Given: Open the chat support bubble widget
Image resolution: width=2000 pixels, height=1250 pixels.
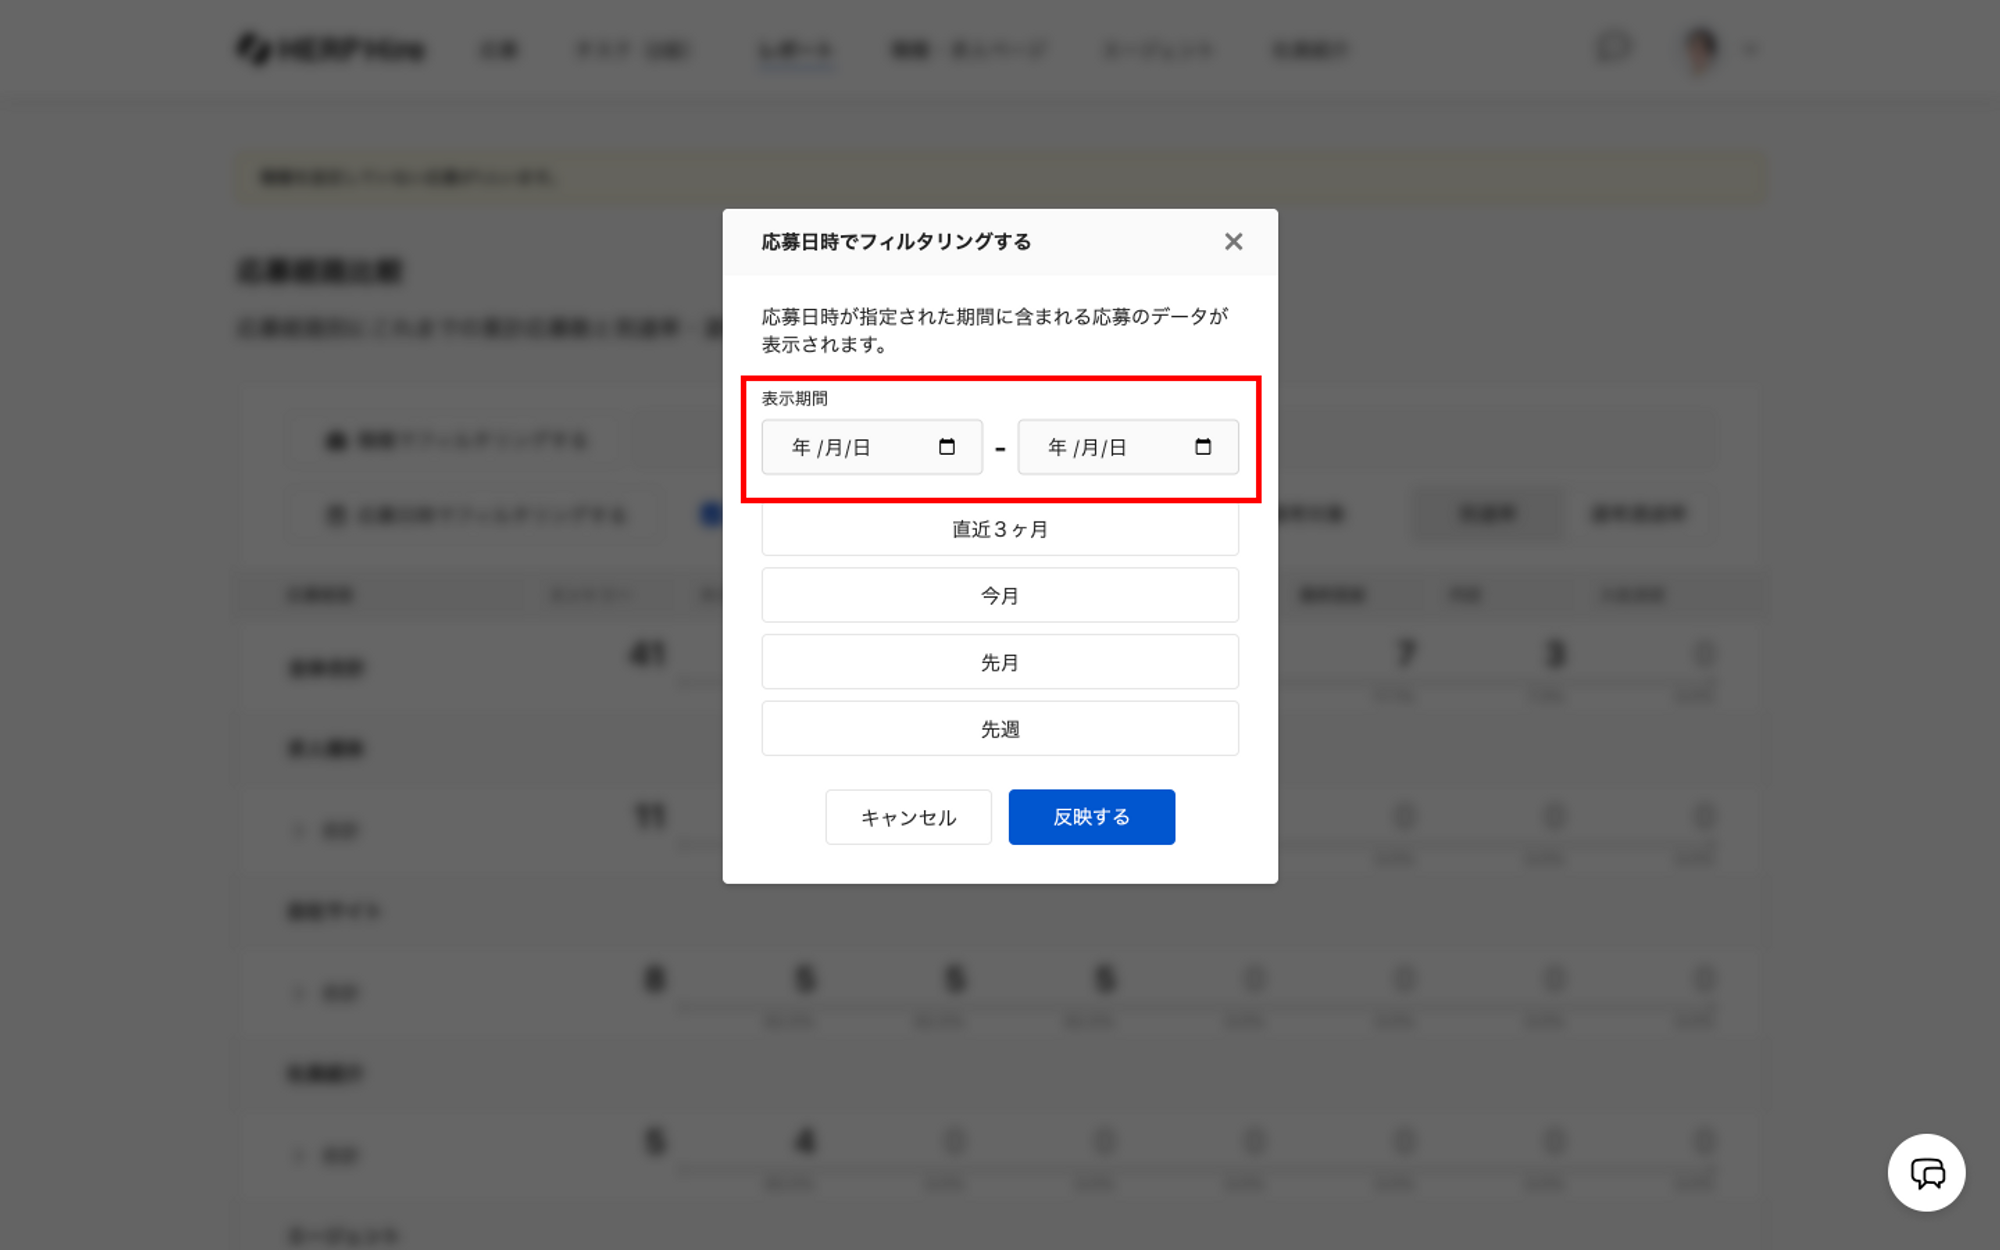Looking at the screenshot, I should tap(1926, 1172).
